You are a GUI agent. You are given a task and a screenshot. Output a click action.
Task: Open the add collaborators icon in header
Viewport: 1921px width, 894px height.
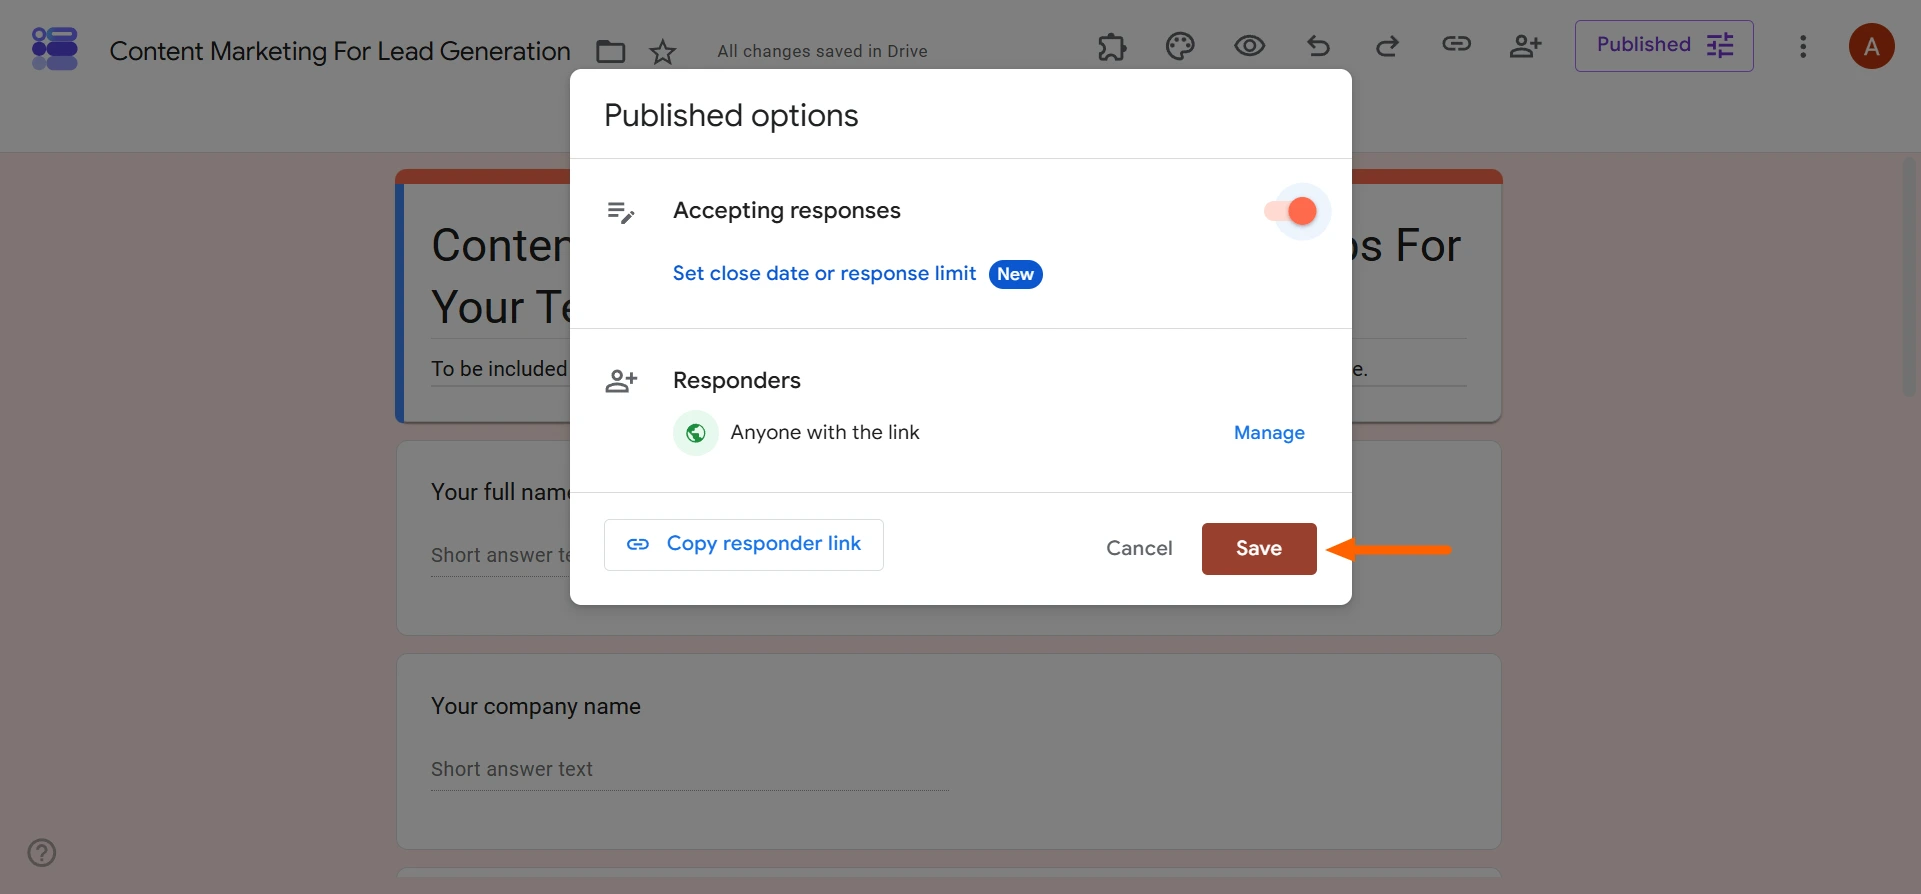click(x=1525, y=46)
